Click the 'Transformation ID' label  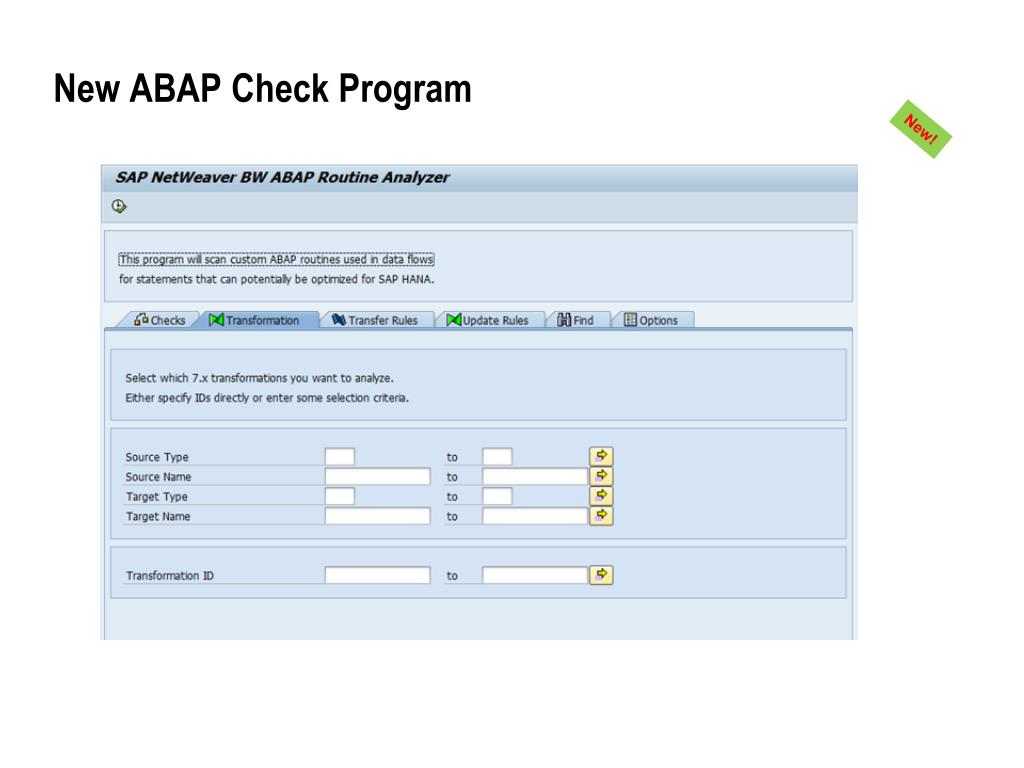[x=170, y=575]
